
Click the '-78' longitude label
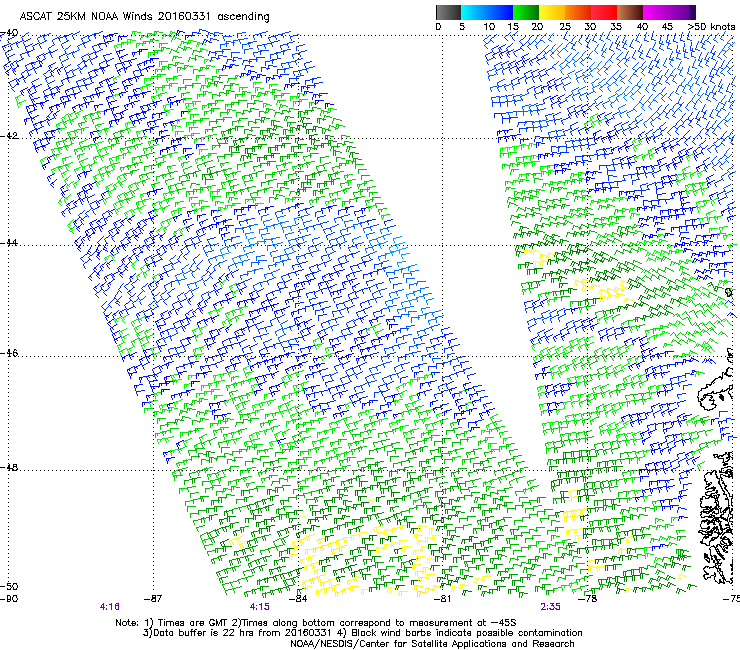click(x=587, y=599)
